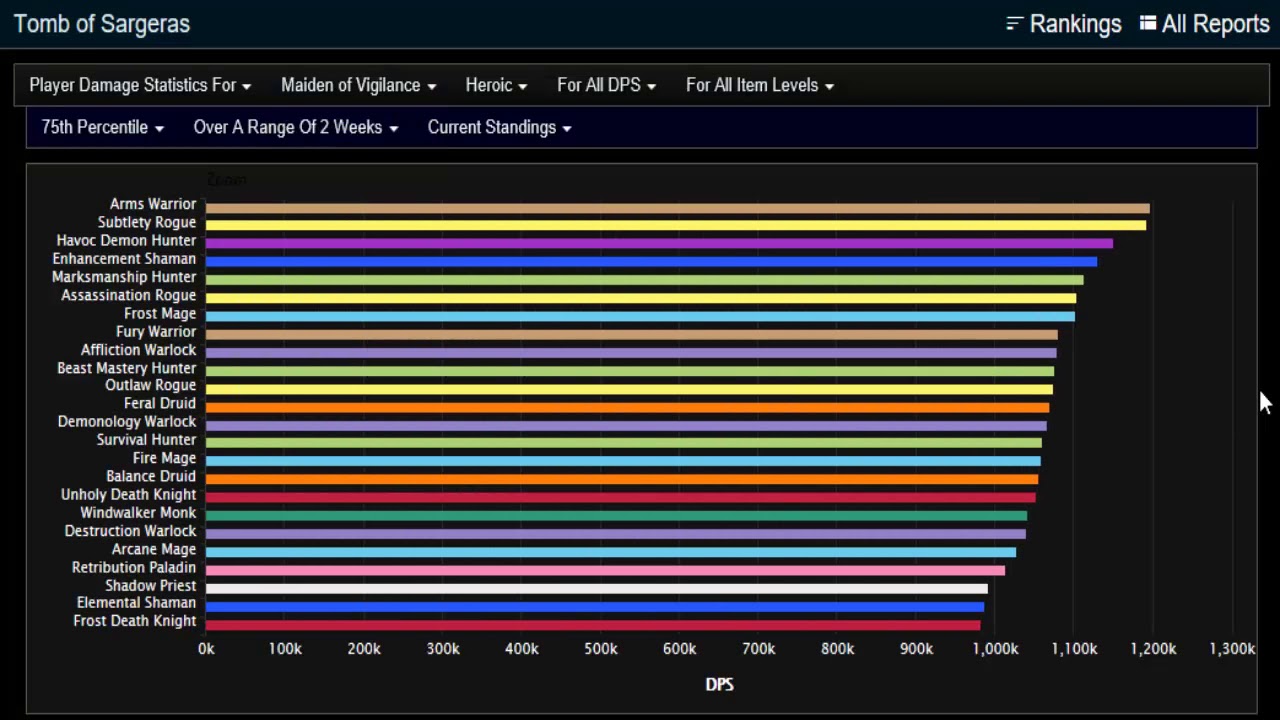Click the Destruction Warlock label
This screenshot has height=720, width=1280.
(x=131, y=531)
